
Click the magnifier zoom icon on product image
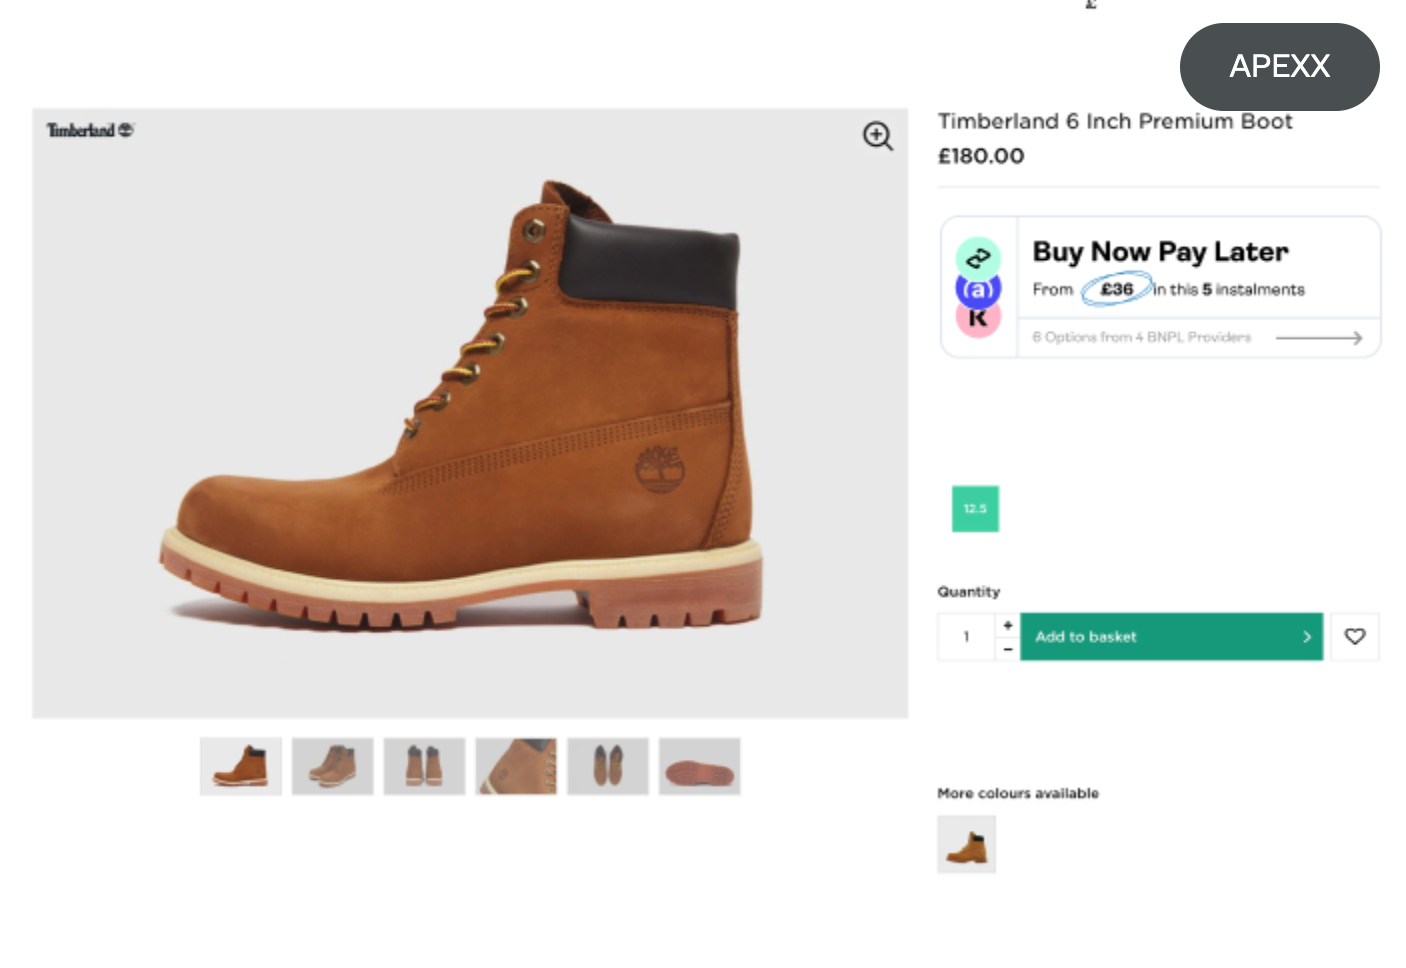click(877, 136)
